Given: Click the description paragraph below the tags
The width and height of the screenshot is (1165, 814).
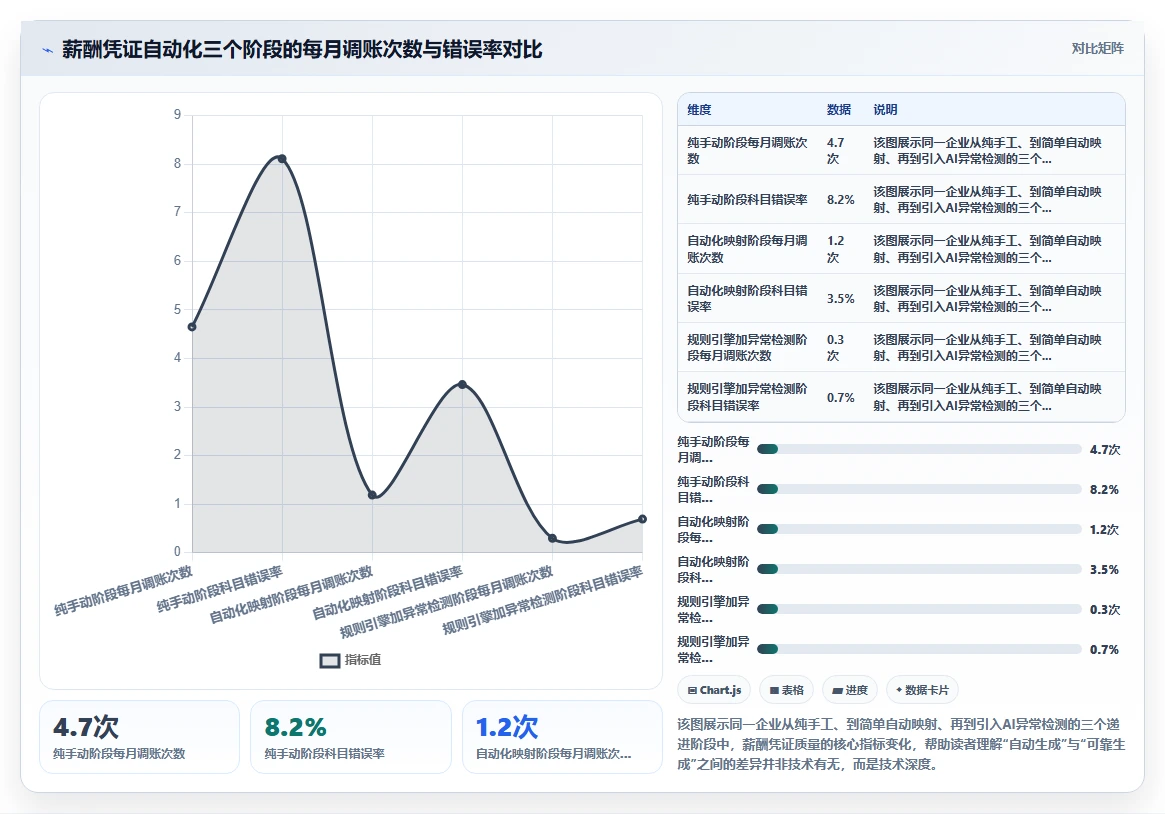Looking at the screenshot, I should point(900,744).
